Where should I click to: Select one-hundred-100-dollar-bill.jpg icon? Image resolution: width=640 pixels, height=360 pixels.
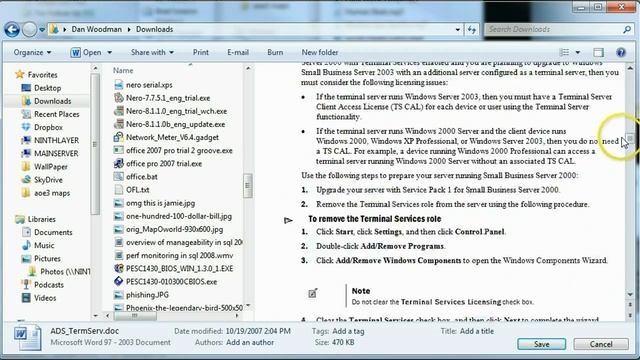click(119, 216)
